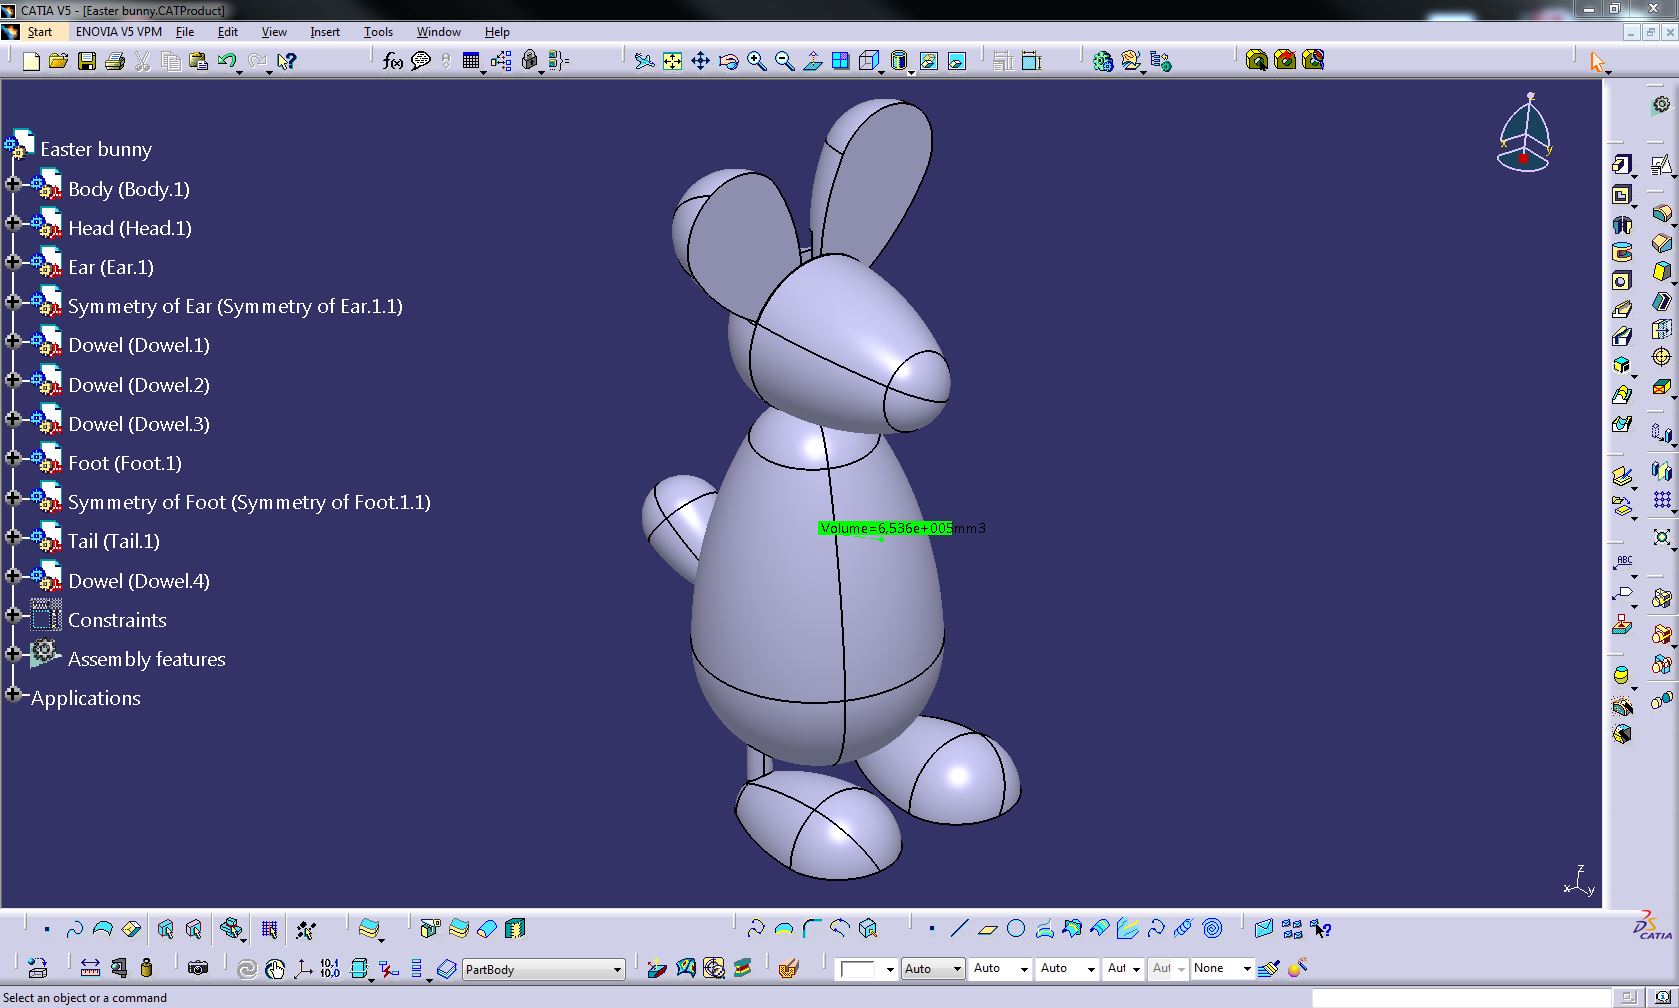Expand the Body (Body.1) tree node
1679x1008 pixels.
[13, 184]
